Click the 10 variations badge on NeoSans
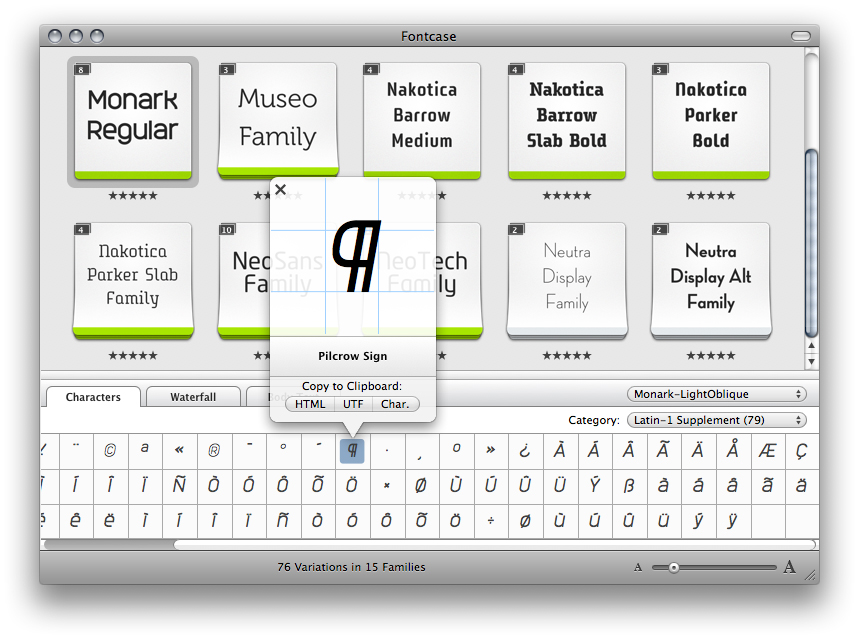 [227, 230]
